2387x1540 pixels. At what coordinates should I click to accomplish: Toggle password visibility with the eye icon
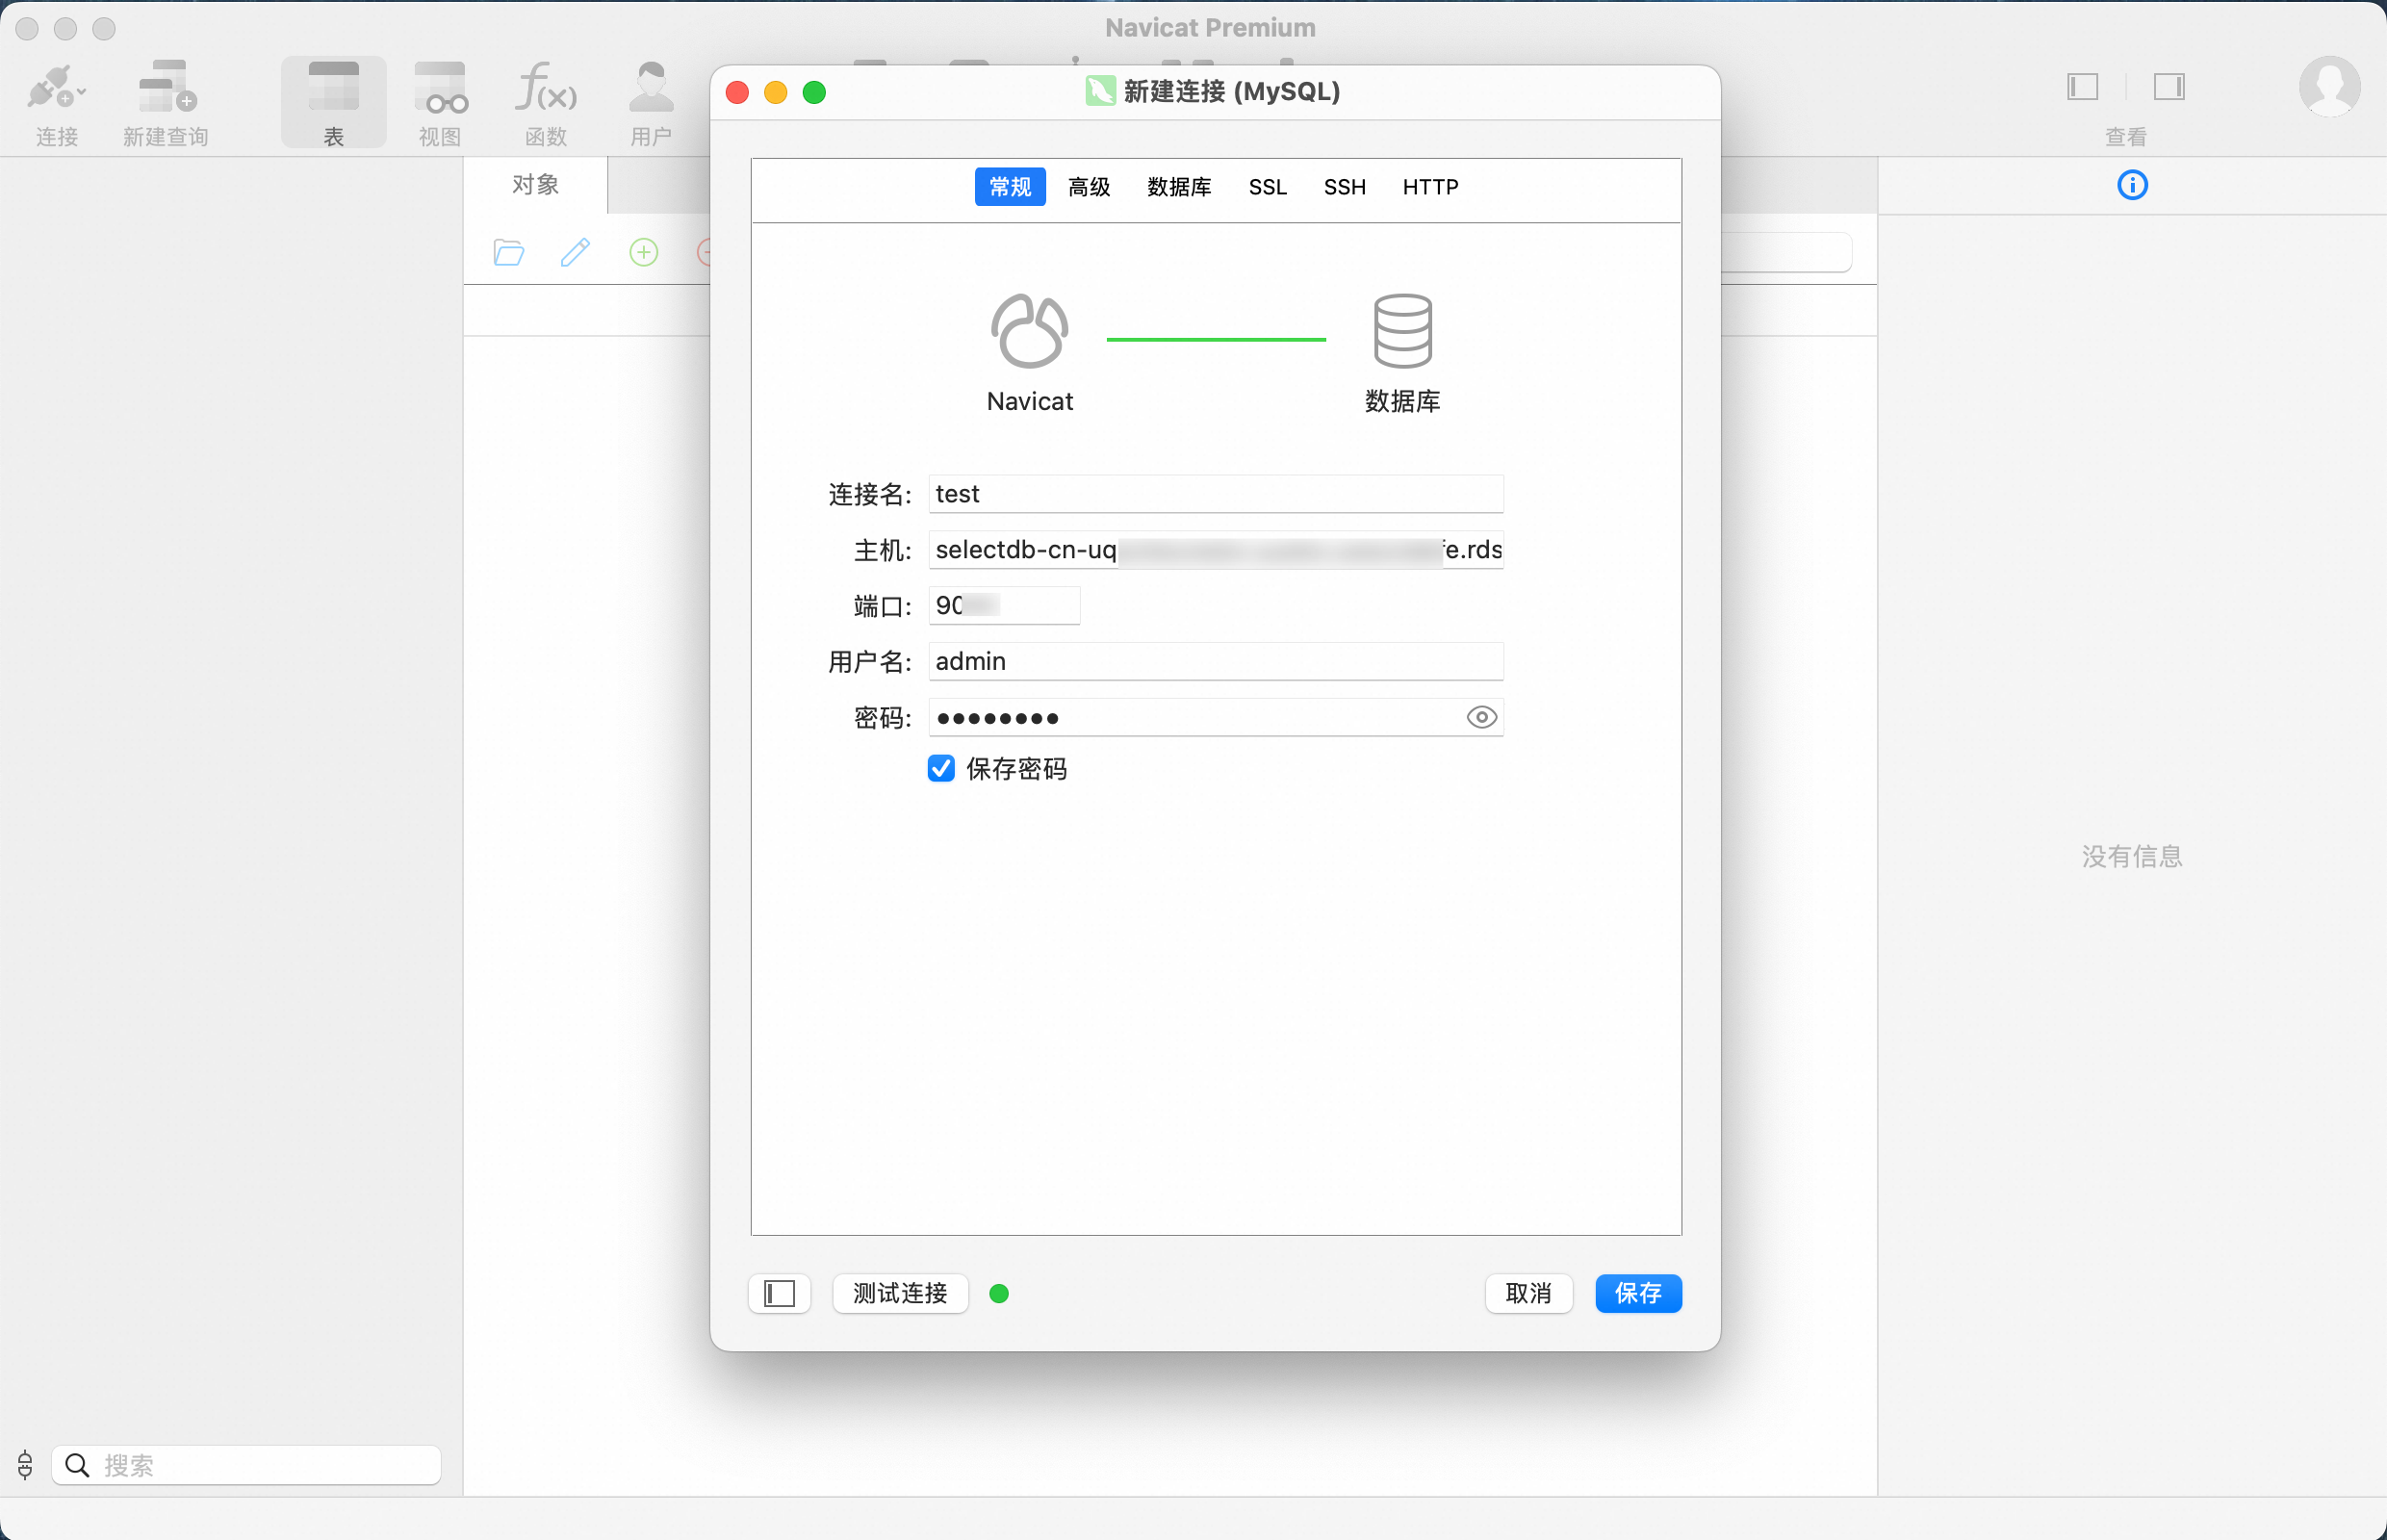pyautogui.click(x=1481, y=717)
